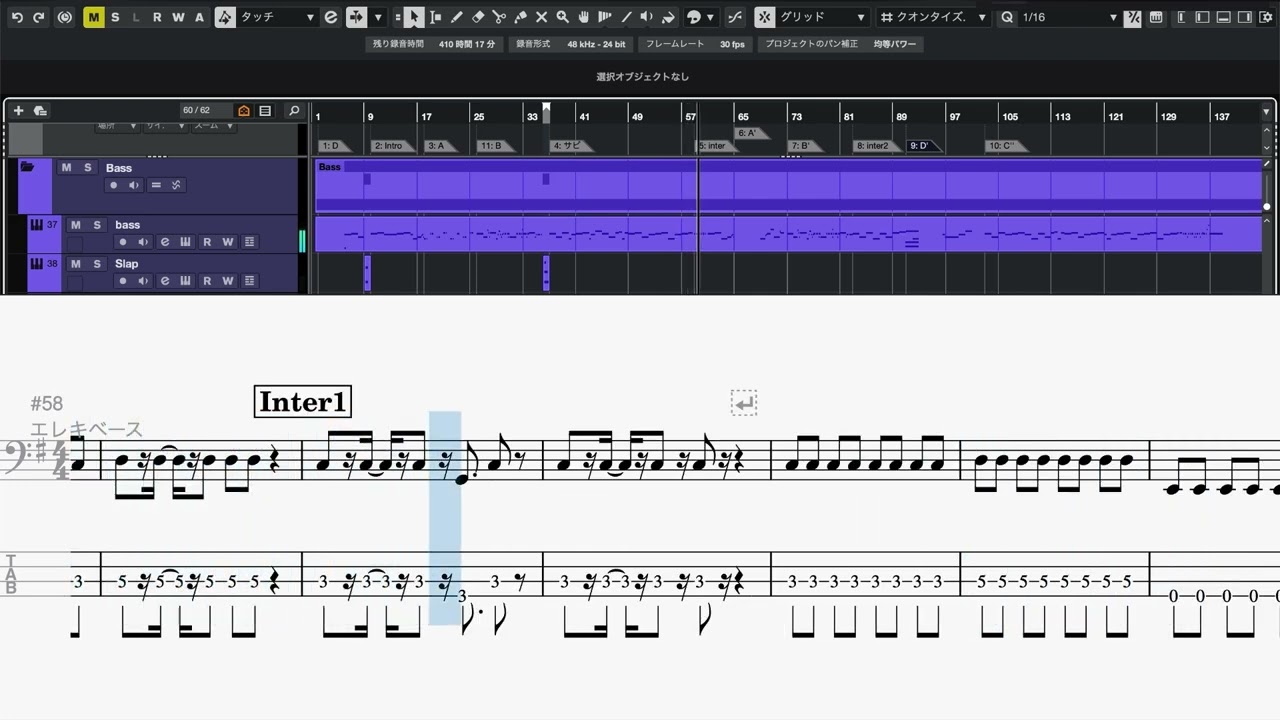Open window layout setup gear icon
The width and height of the screenshot is (1280, 720).
coord(1267,17)
